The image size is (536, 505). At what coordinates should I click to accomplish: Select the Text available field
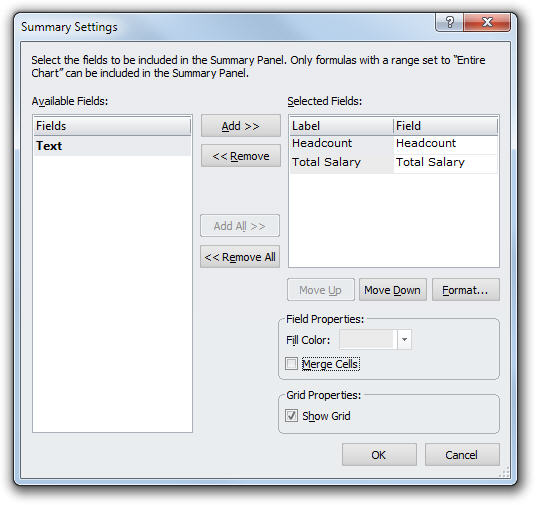click(x=112, y=146)
